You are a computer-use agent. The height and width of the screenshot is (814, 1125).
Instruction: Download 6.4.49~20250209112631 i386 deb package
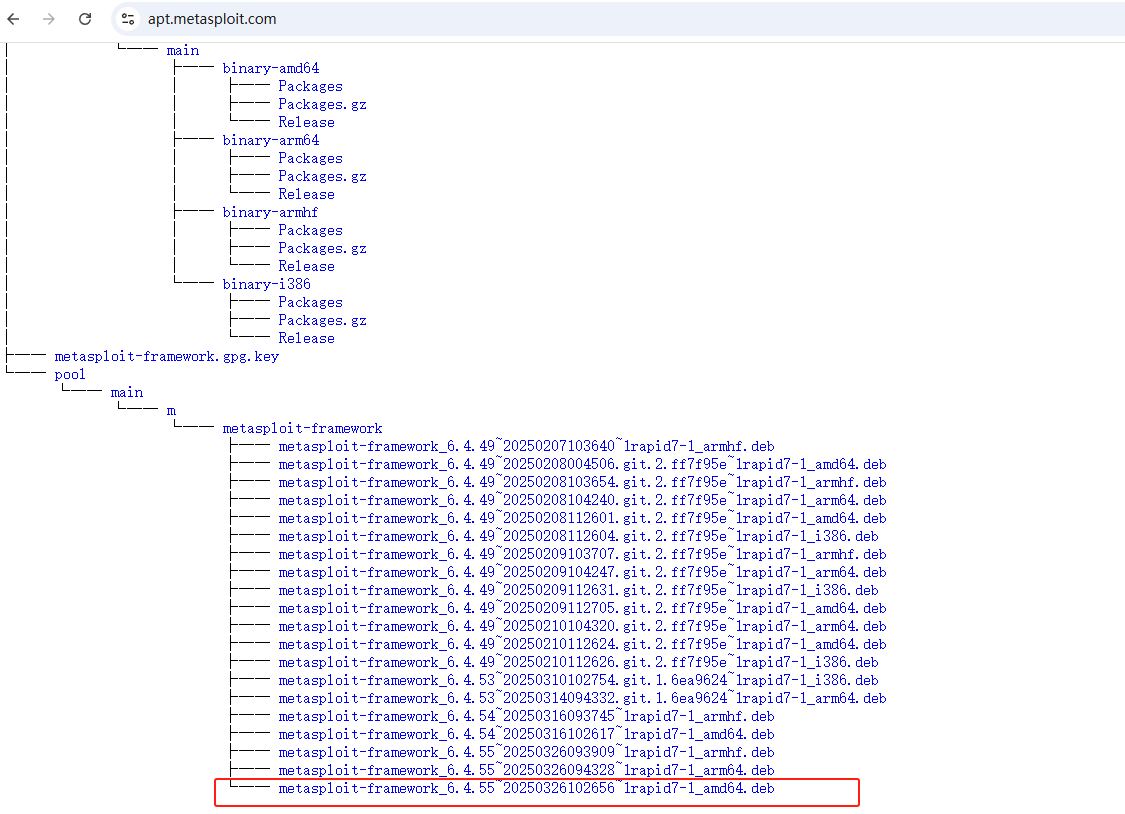coord(578,590)
